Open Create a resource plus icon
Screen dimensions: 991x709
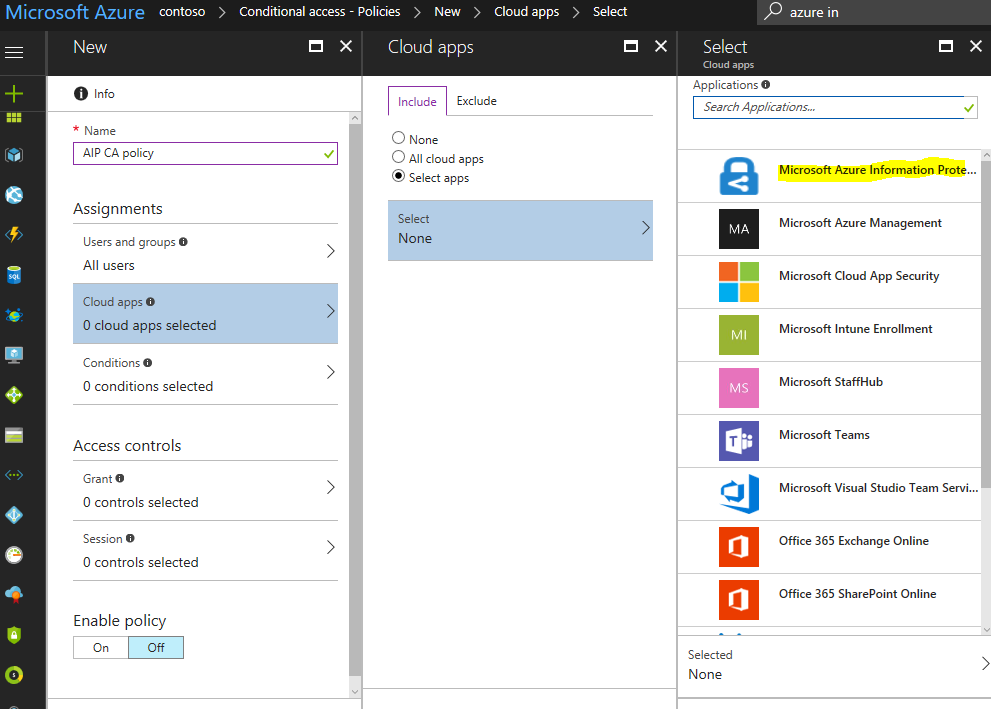(14, 94)
